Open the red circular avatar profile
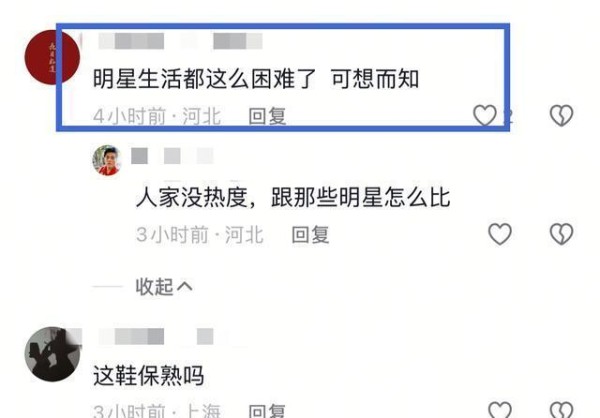This screenshot has height=418, width=600. (x=52, y=57)
